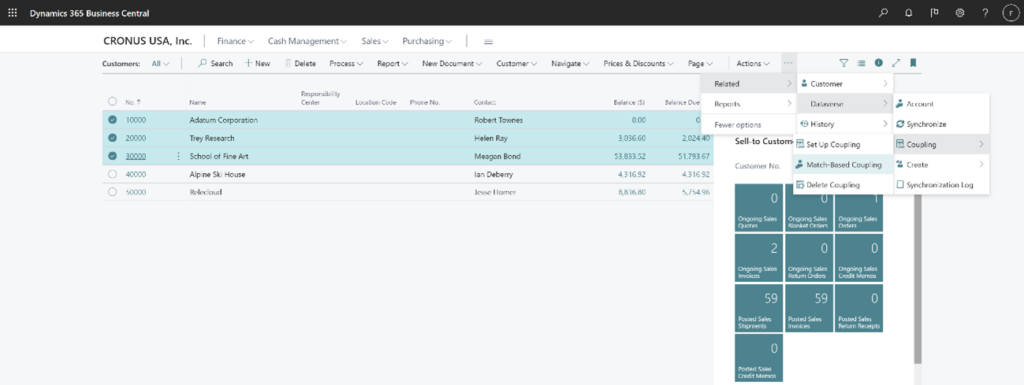Deselect the row checkbox for 10000
Viewport: 1024px width, 385px height.
(x=112, y=120)
